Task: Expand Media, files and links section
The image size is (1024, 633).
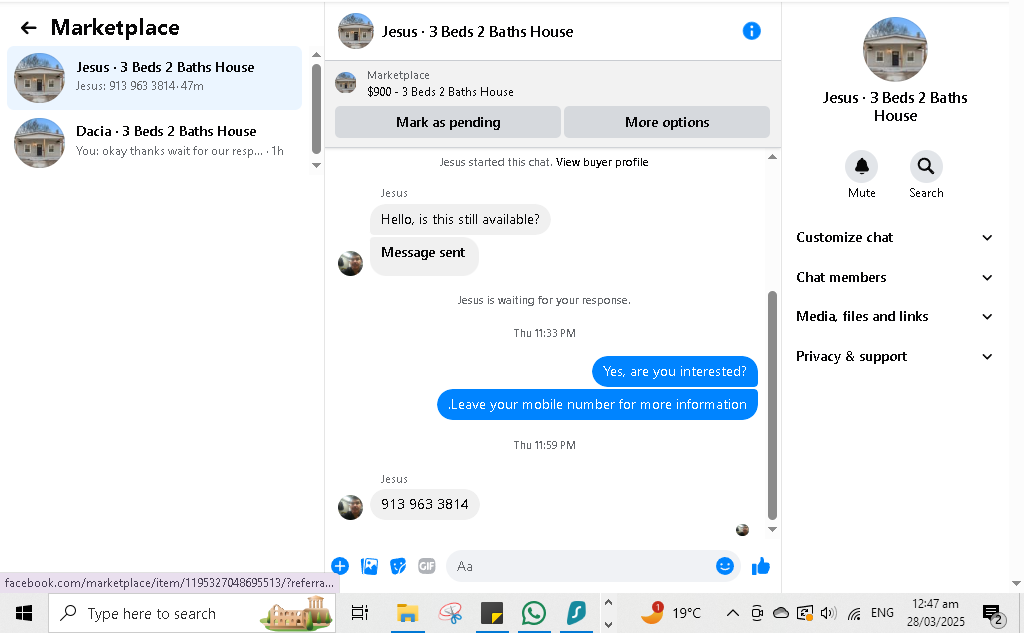Action: pos(894,316)
